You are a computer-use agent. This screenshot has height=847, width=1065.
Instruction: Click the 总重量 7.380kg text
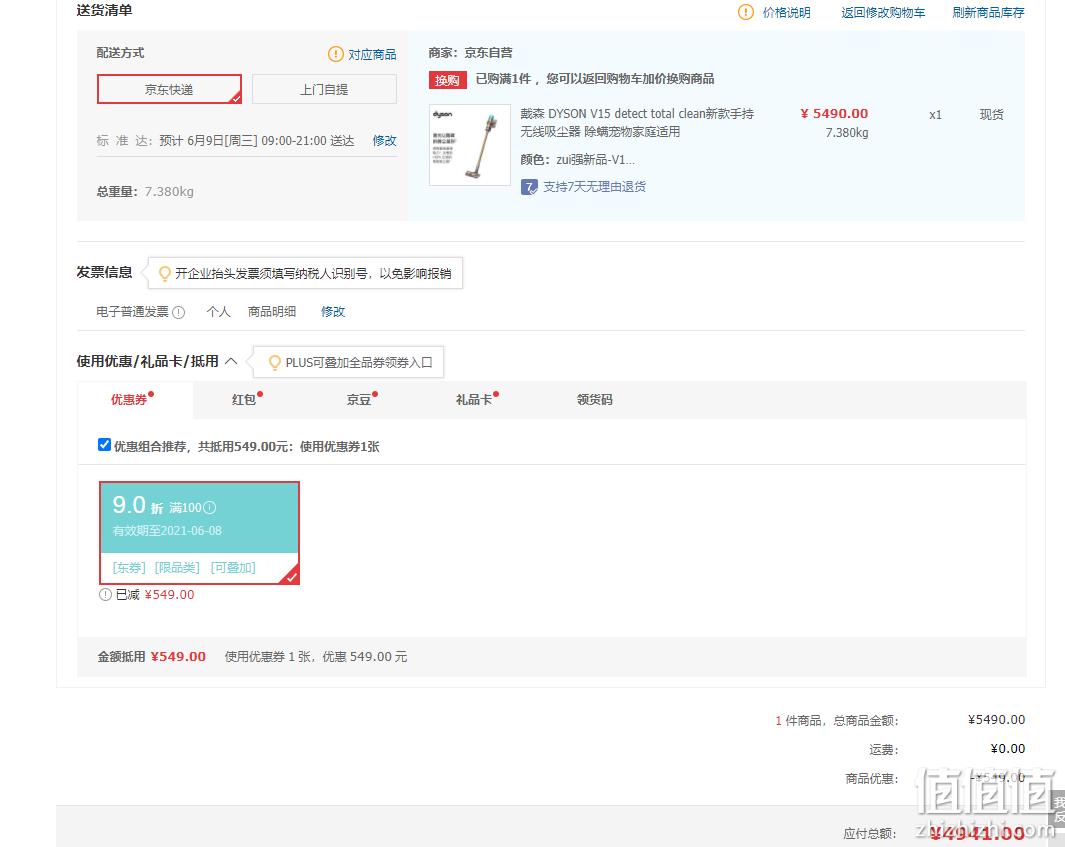coord(145,192)
